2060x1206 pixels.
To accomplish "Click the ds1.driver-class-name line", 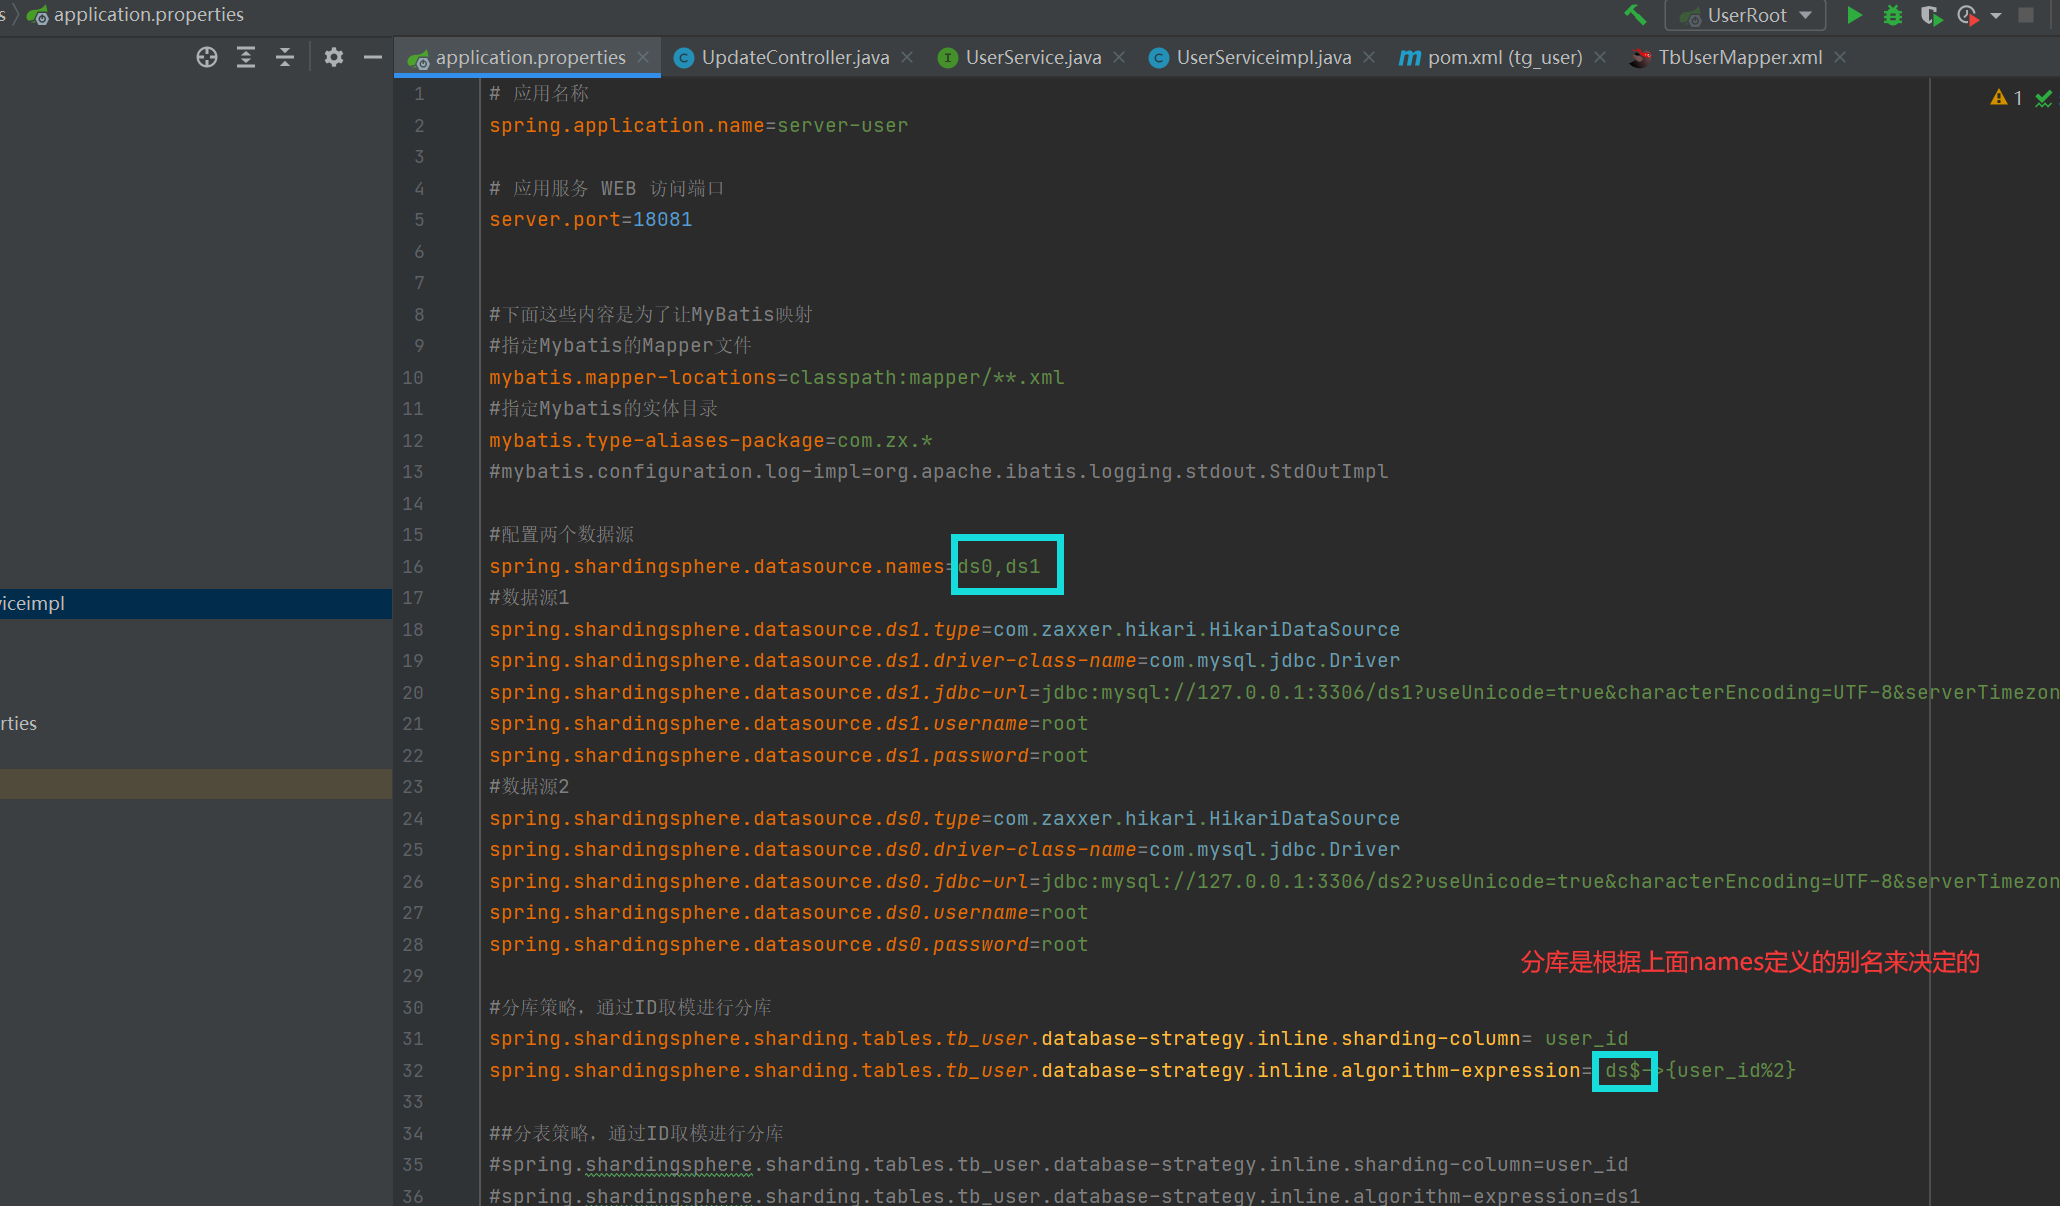I will [944, 660].
